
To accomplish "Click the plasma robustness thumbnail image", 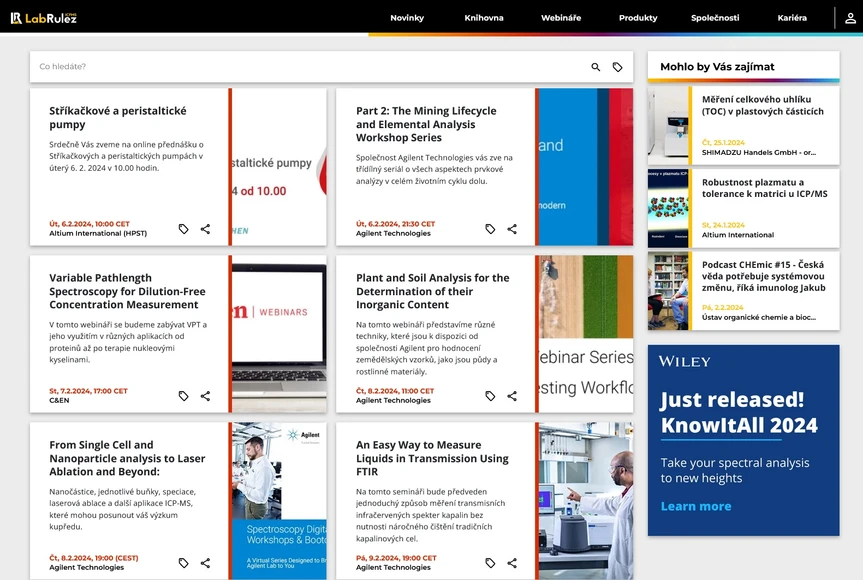I will click(x=668, y=209).
